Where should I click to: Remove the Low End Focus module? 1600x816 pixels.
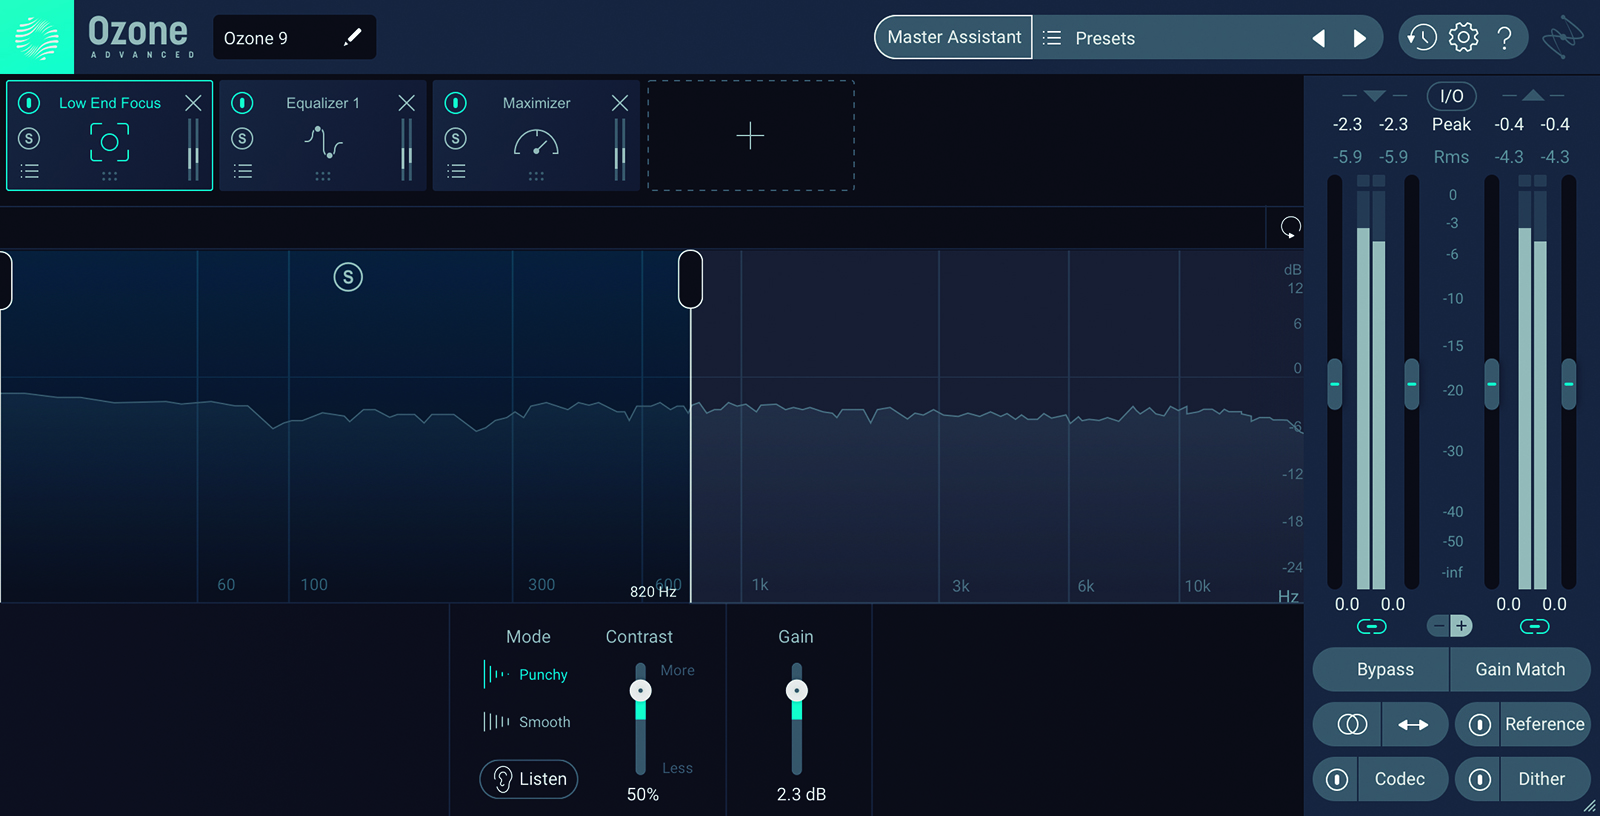click(x=193, y=102)
